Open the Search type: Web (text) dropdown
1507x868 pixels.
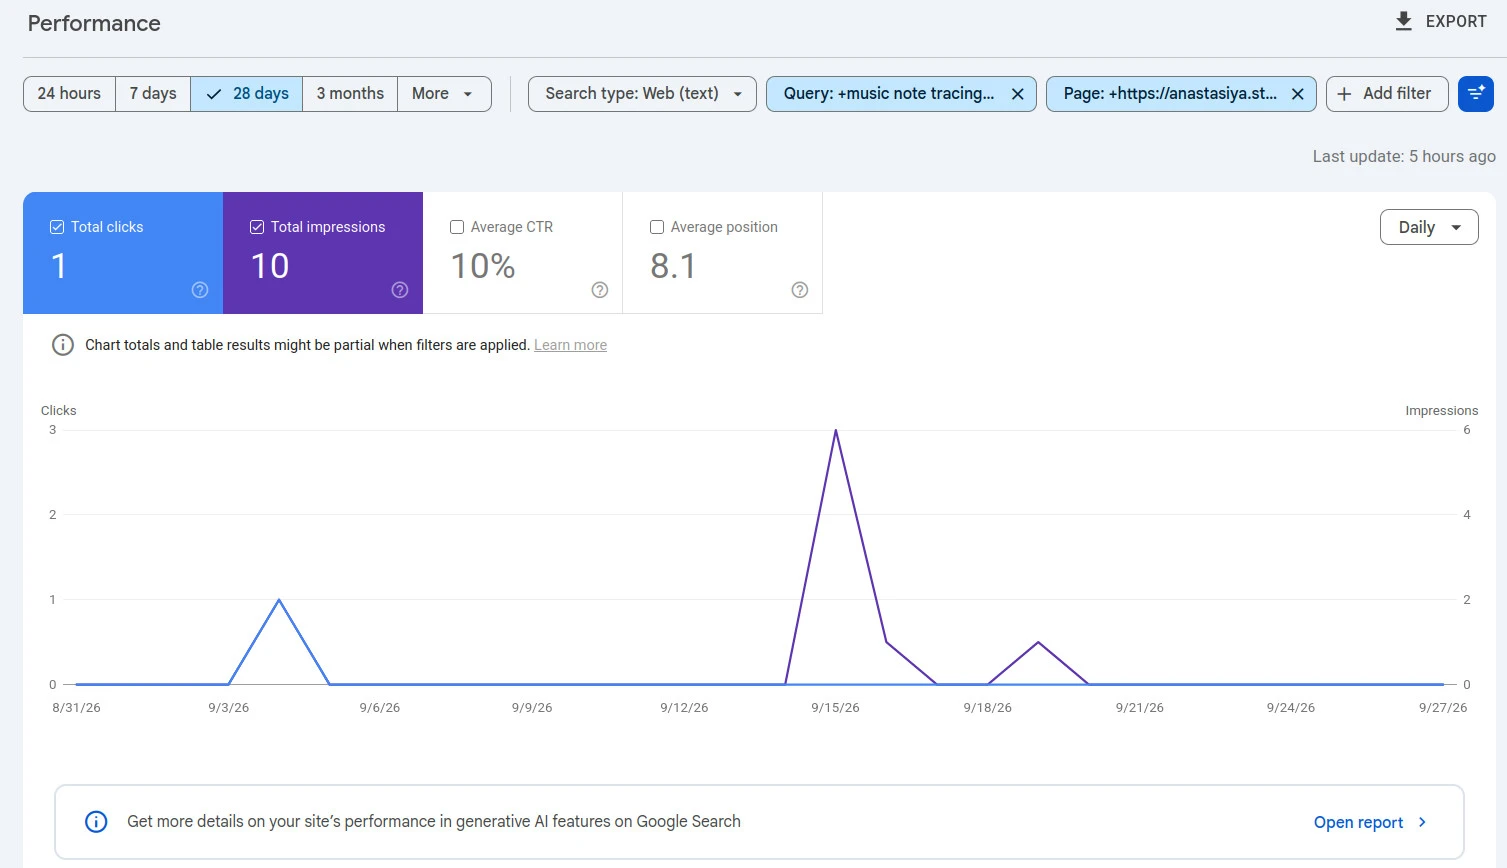pyautogui.click(x=642, y=94)
